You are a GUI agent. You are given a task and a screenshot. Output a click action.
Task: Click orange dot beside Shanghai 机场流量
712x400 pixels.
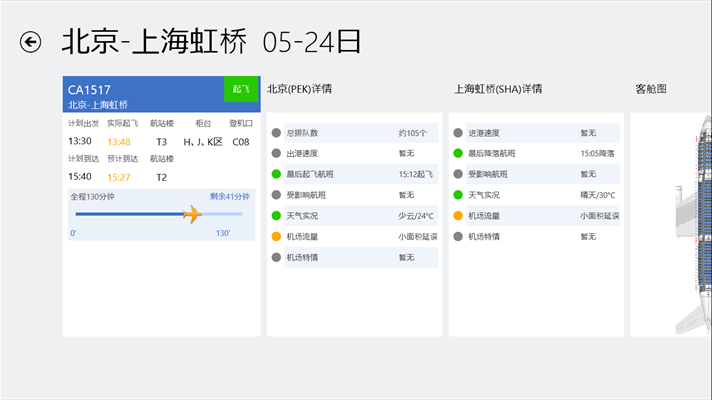pos(458,215)
